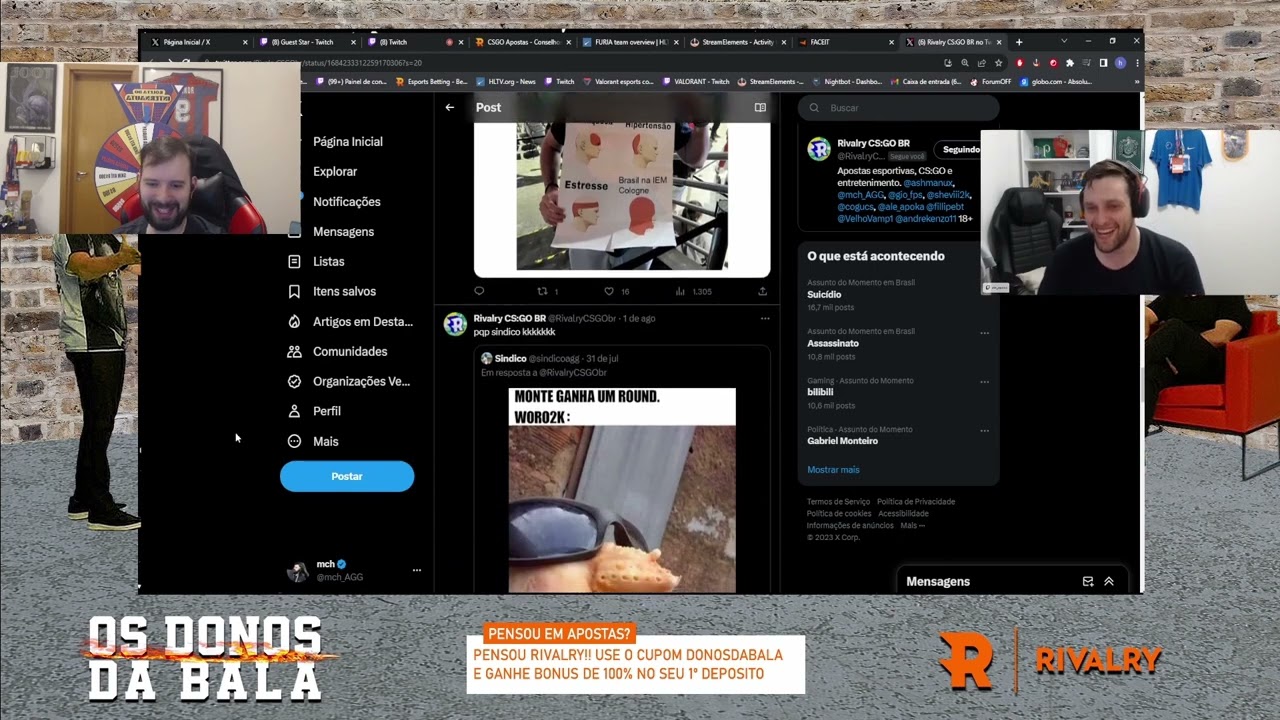Open reader view icon in Post header
Screen dimensions: 1280x720
pos(760,107)
